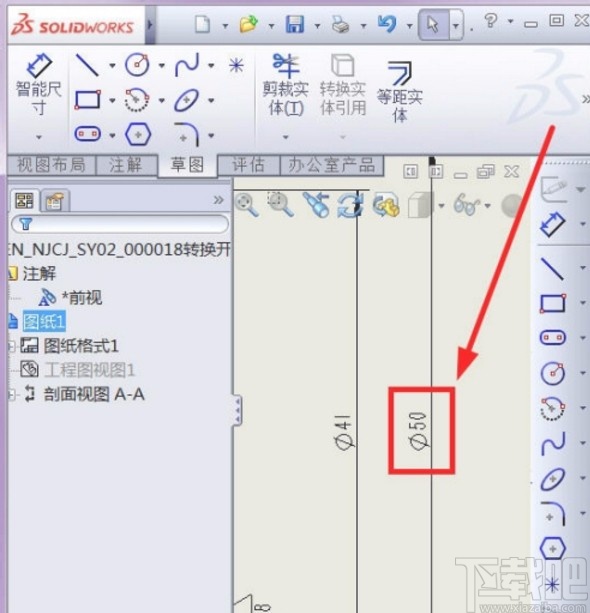Click the Hide/Show Items glasses icon

[x=466, y=205]
